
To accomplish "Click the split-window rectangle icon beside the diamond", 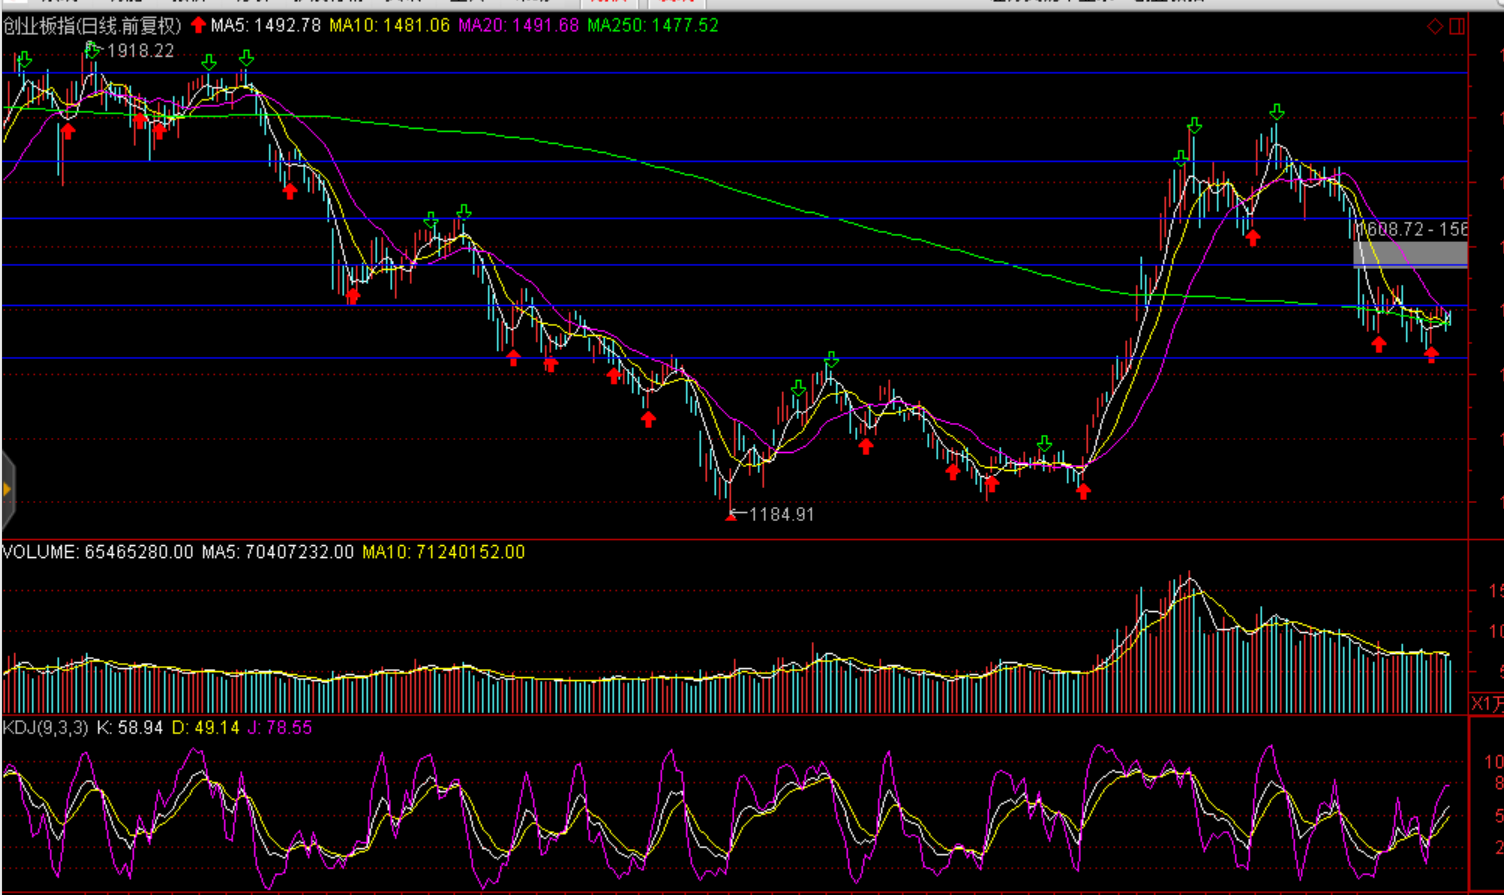I will [x=1457, y=26].
